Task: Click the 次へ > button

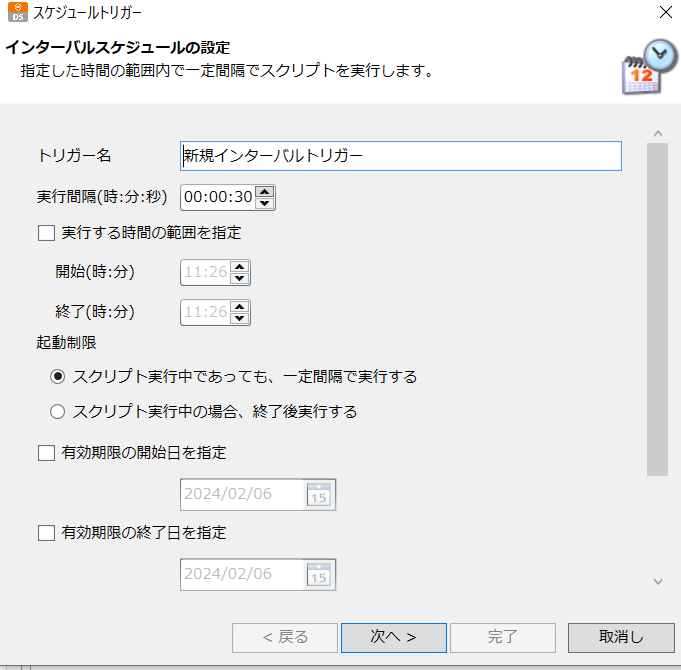Action: [x=393, y=637]
